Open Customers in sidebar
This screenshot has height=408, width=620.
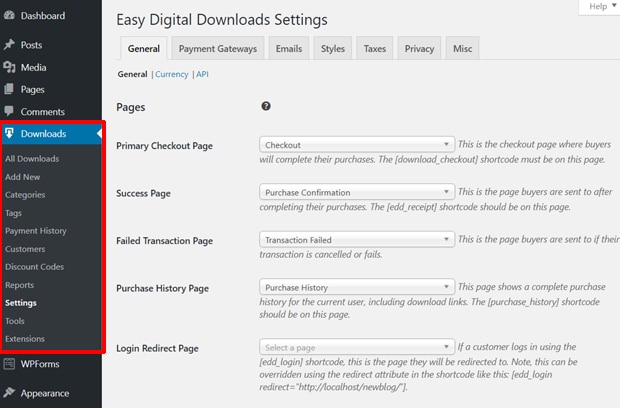click(x=25, y=249)
